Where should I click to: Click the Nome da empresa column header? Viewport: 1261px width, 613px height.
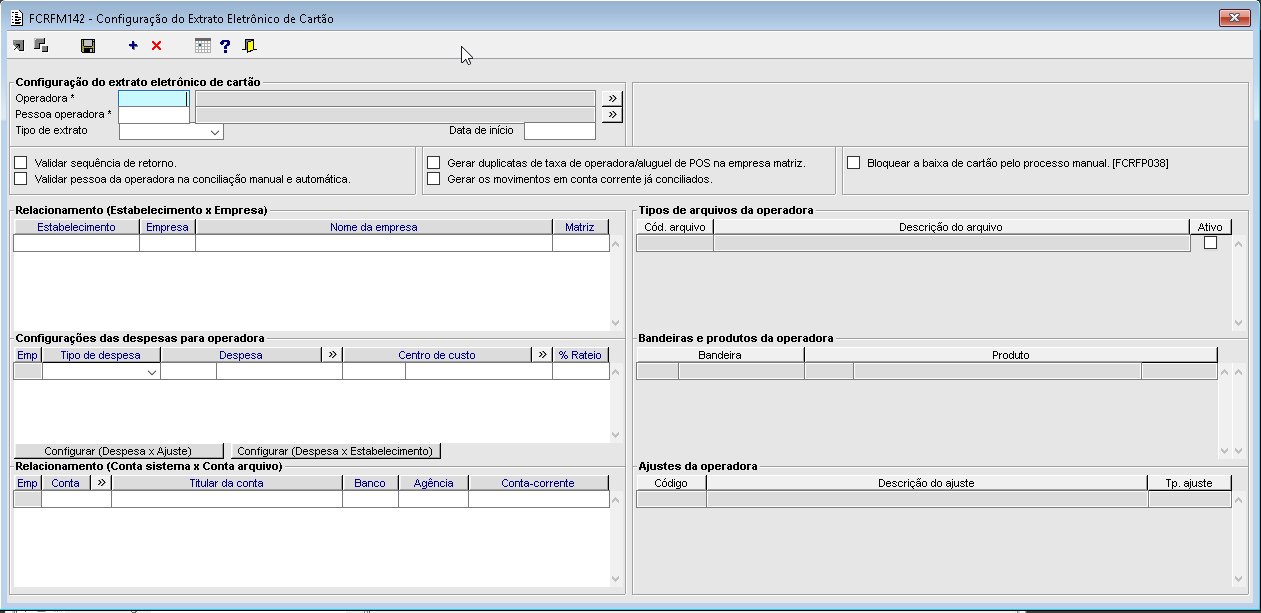coord(374,227)
